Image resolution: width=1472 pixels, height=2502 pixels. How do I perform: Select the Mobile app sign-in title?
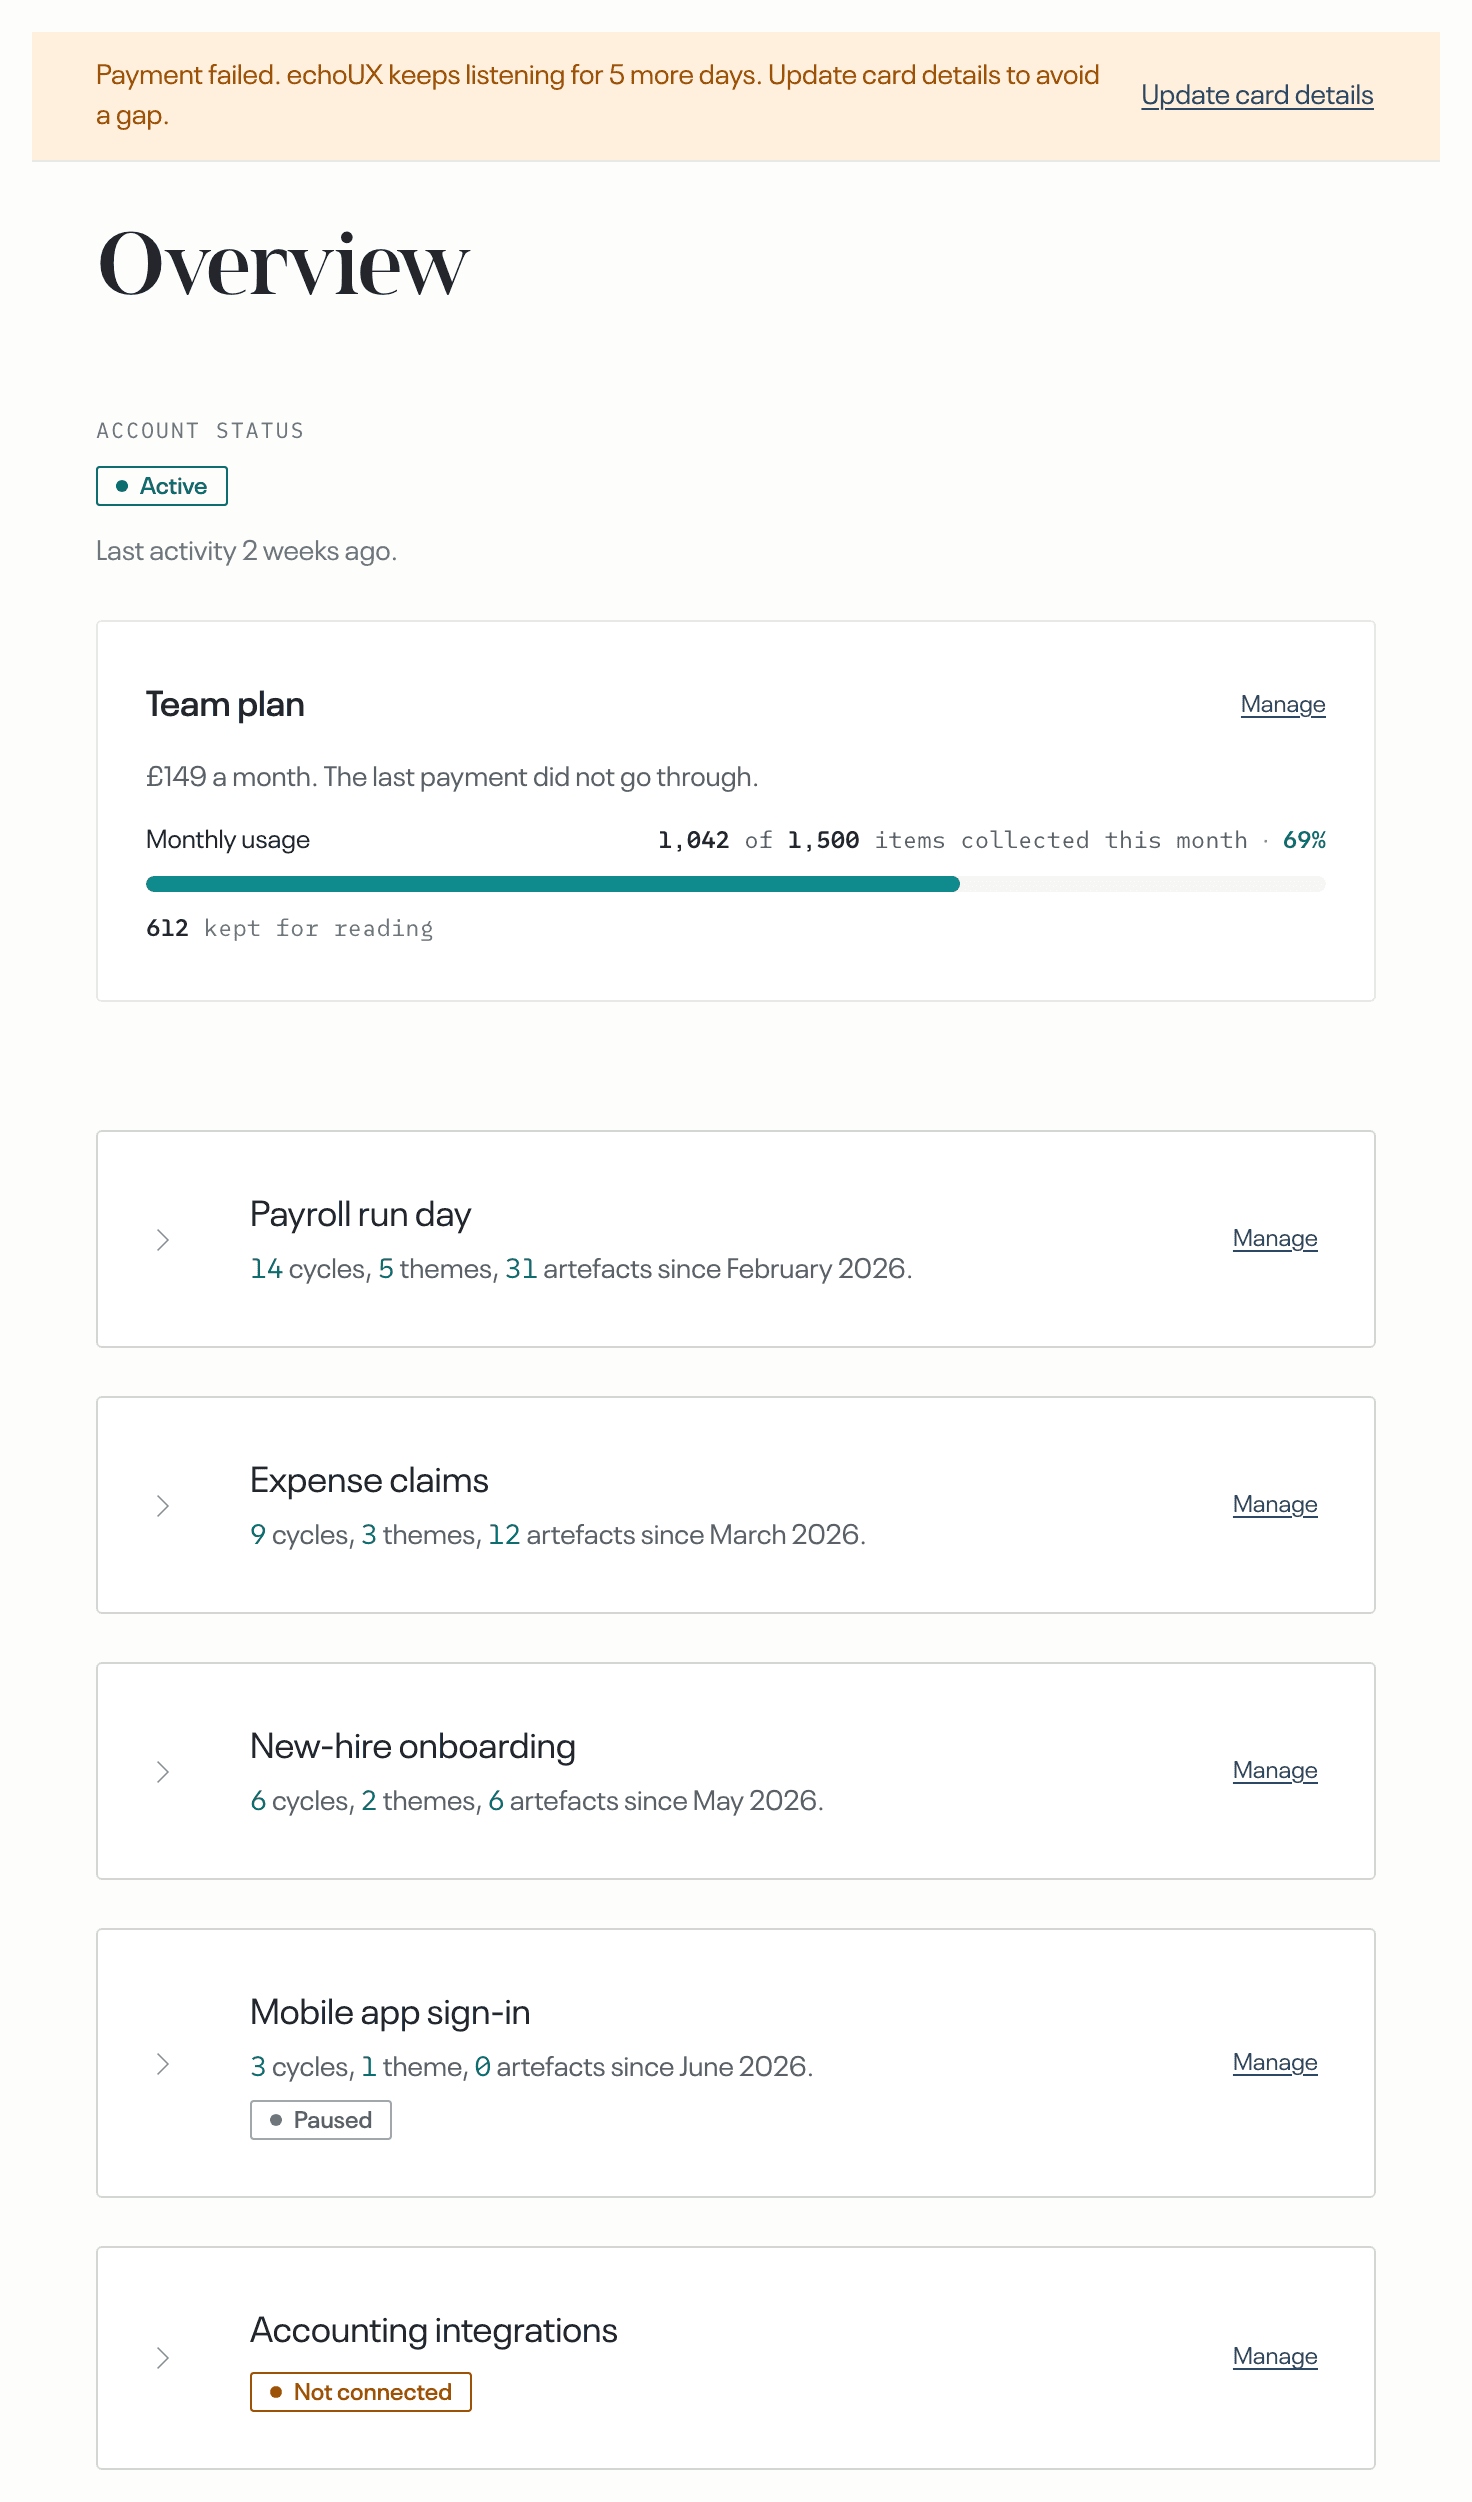click(x=390, y=2012)
